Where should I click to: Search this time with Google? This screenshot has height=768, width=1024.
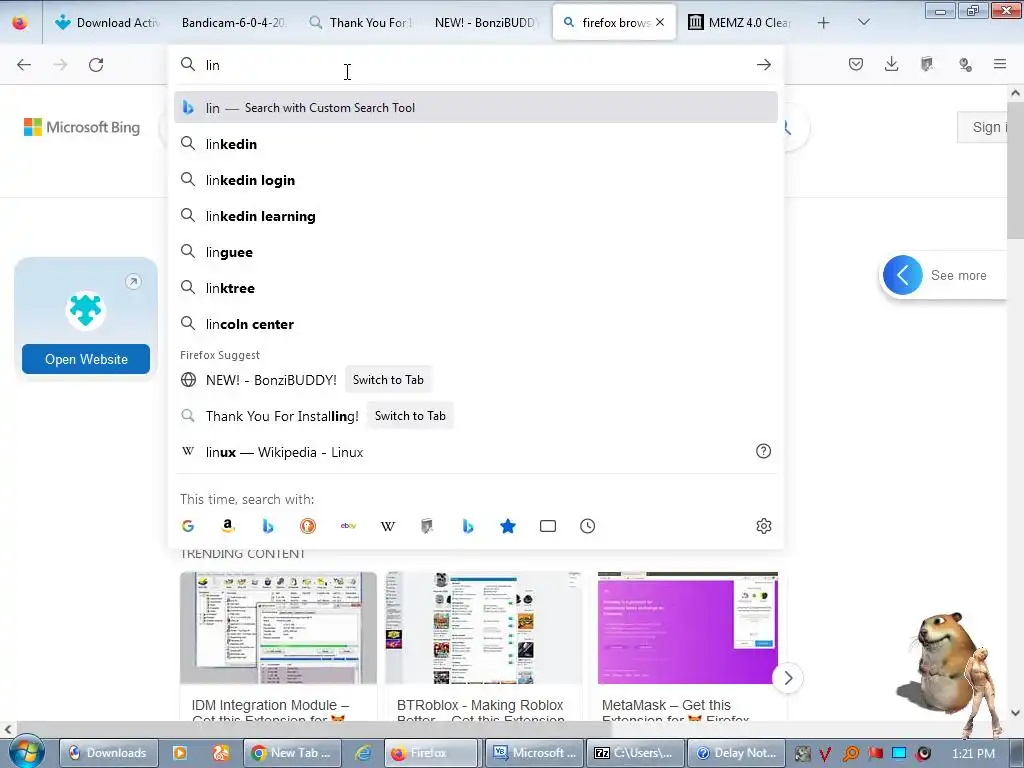tap(188, 526)
